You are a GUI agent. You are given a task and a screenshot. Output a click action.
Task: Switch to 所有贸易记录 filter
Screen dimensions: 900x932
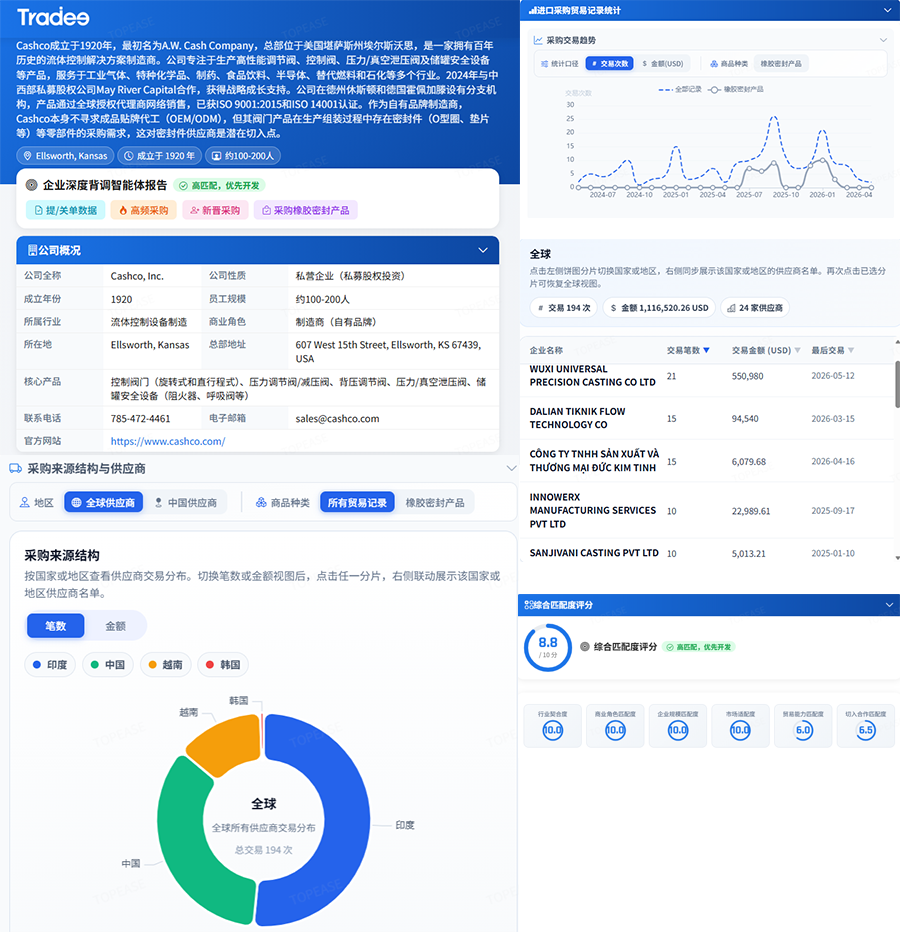357,502
